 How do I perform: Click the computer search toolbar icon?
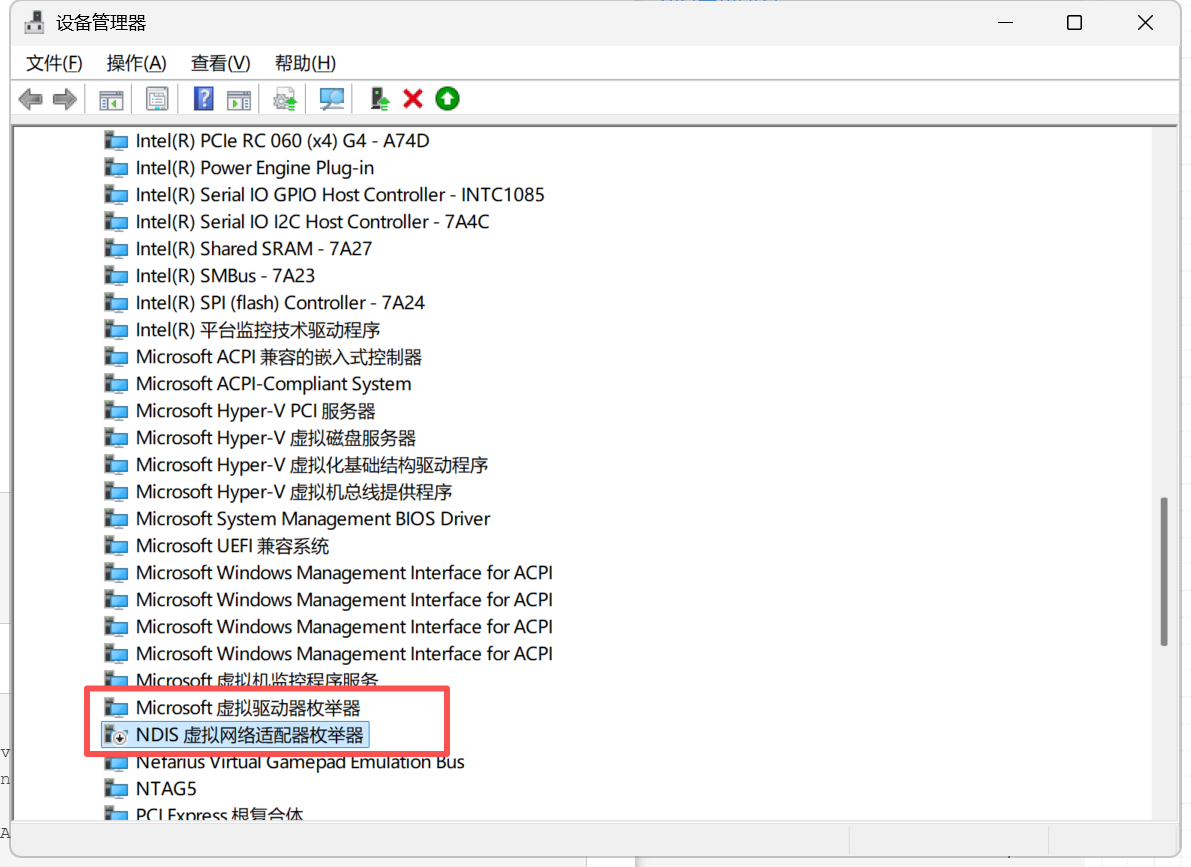pos(331,98)
